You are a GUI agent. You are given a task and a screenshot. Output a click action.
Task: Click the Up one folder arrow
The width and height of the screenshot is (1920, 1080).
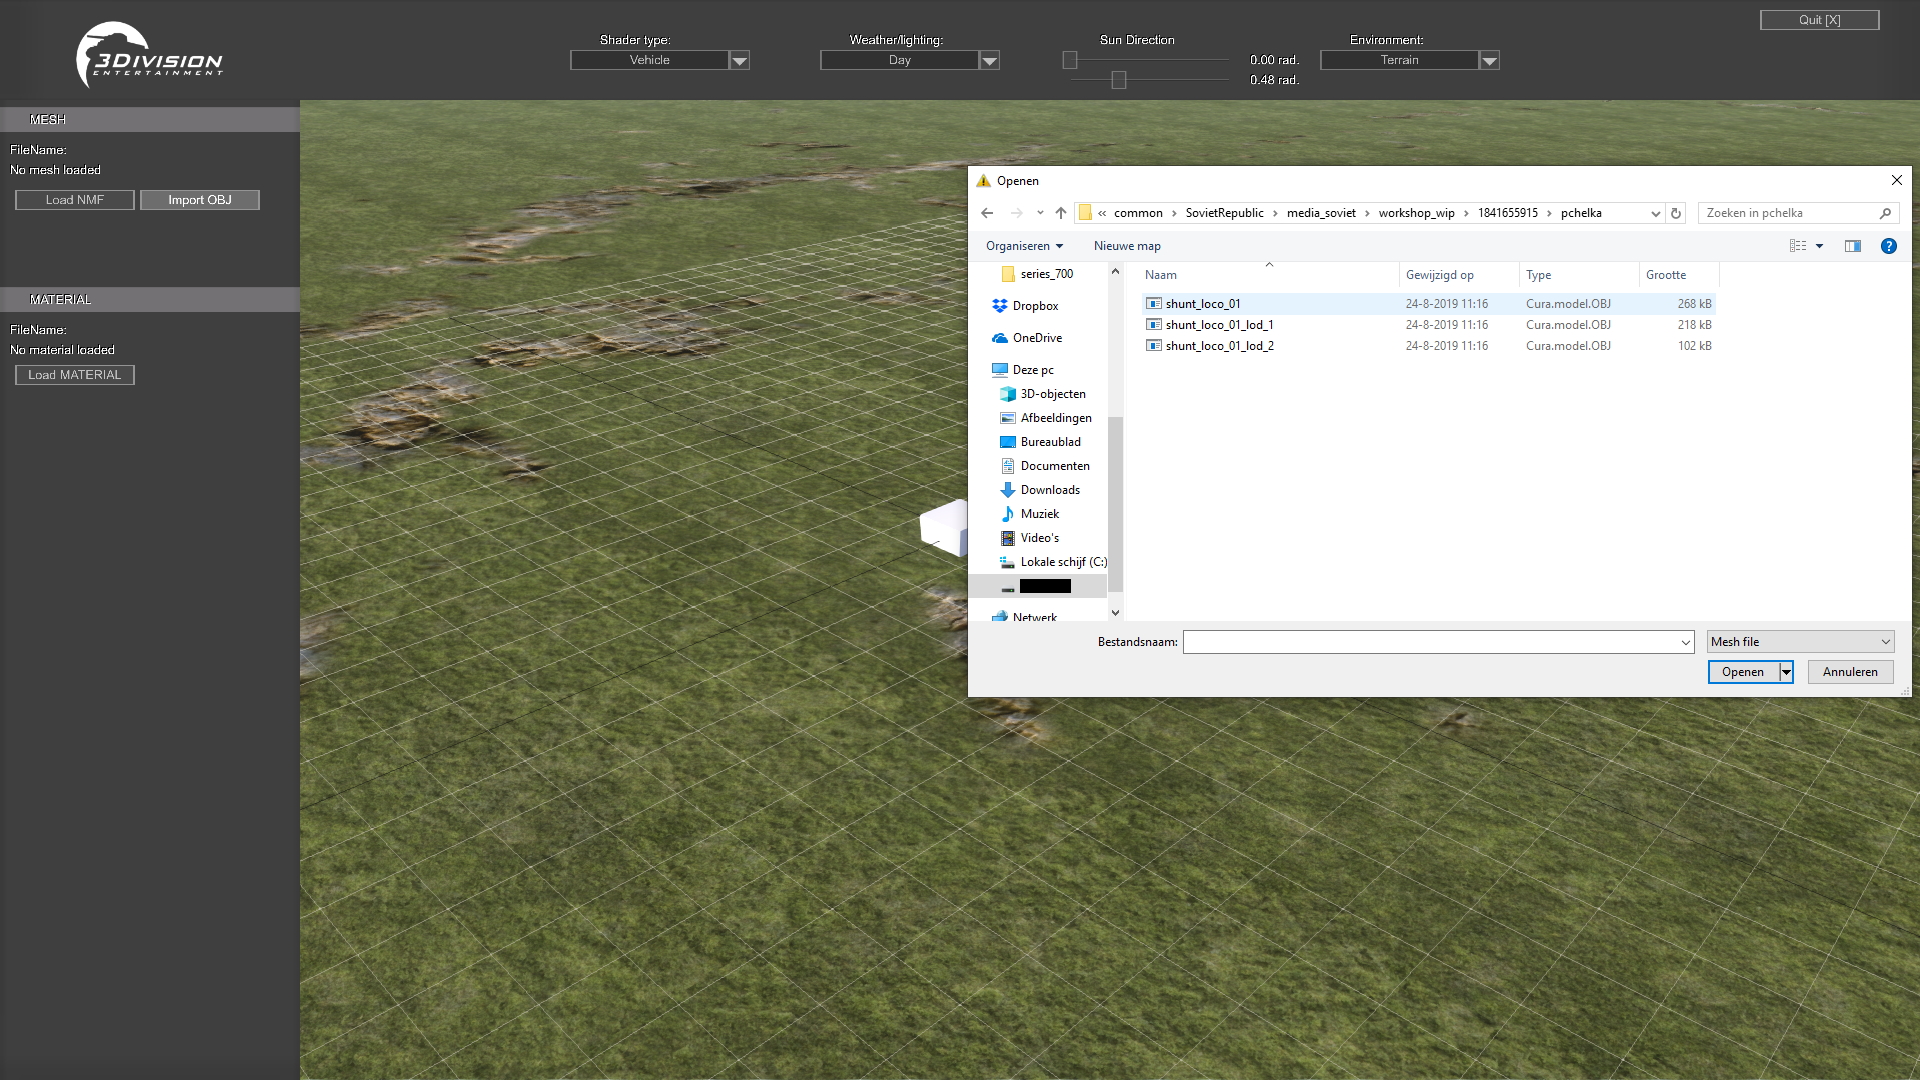pyautogui.click(x=1061, y=213)
